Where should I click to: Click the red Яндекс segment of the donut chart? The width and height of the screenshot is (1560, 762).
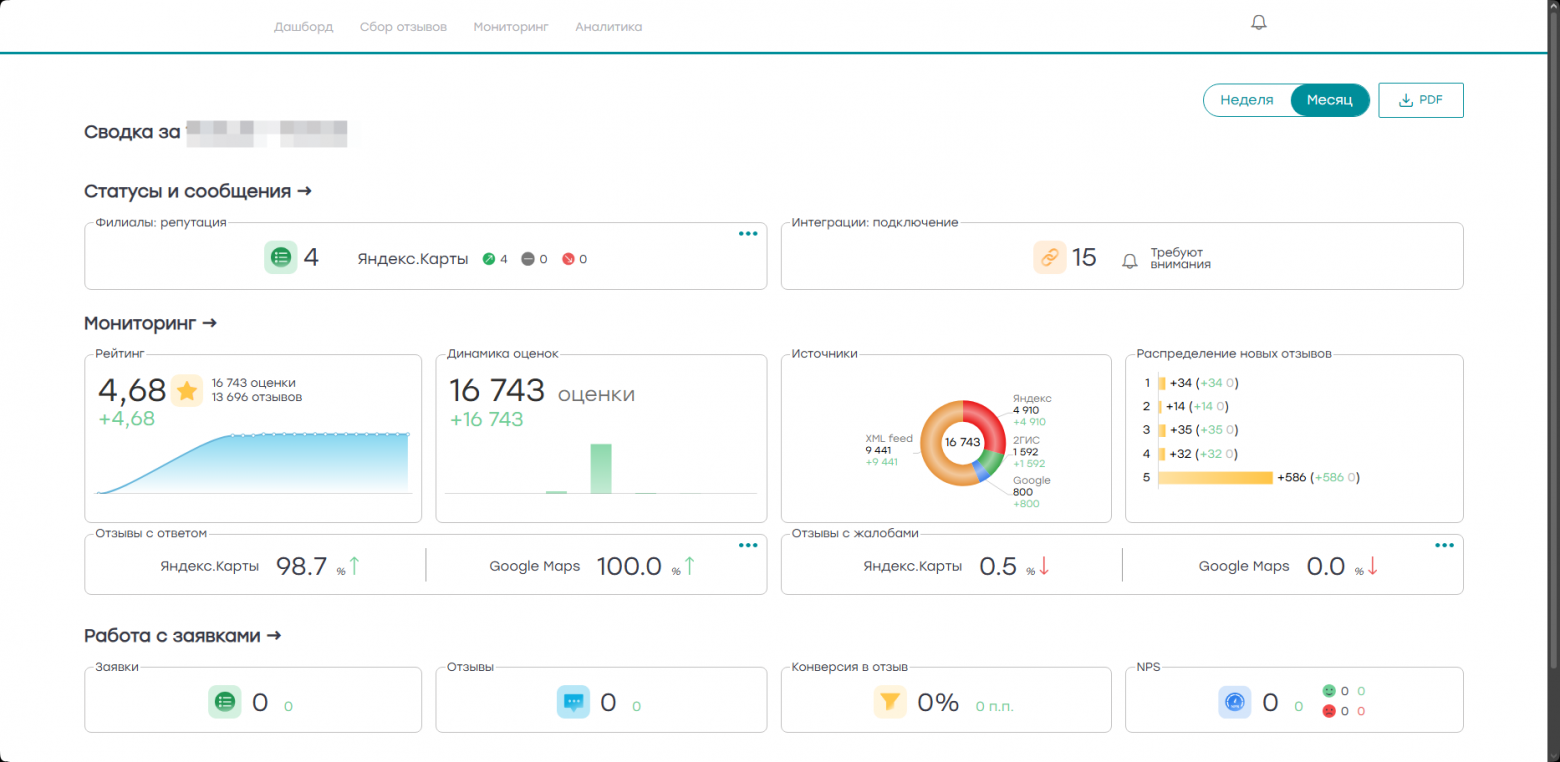(x=989, y=423)
